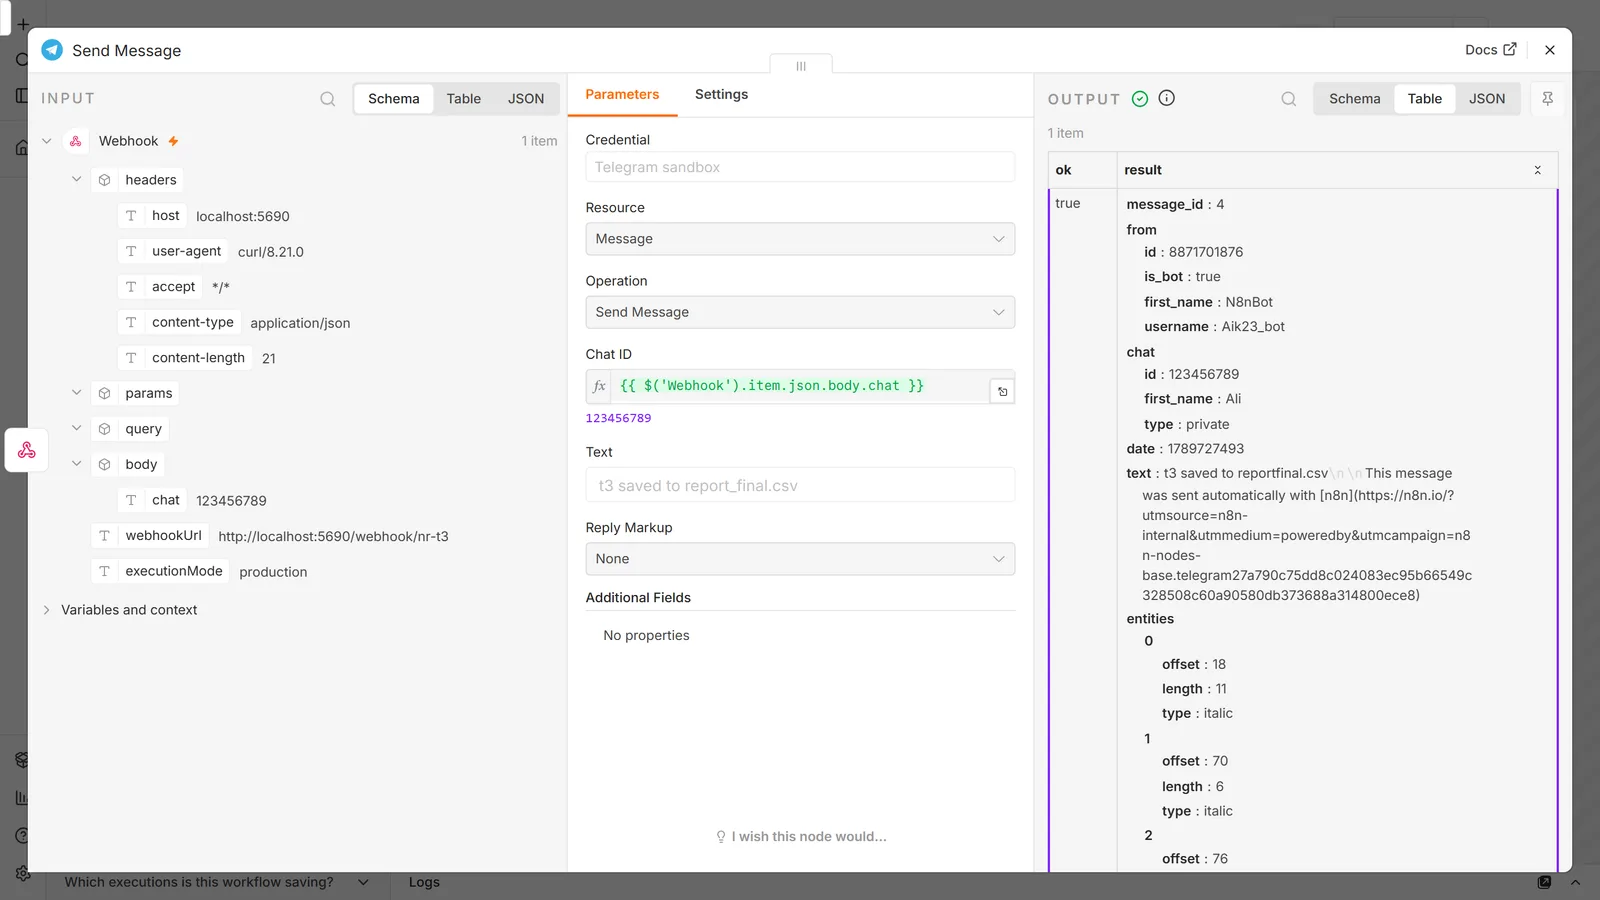
Task: Click the headers object cube icon
Action: click(104, 180)
